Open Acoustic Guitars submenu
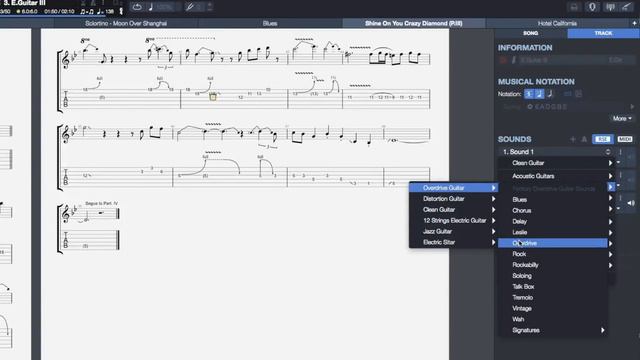The height and width of the screenshot is (360, 640). tap(557, 176)
